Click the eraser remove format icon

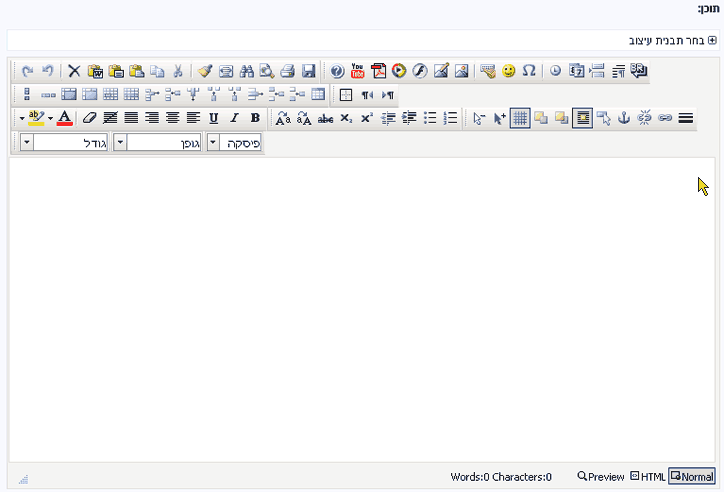[89, 118]
